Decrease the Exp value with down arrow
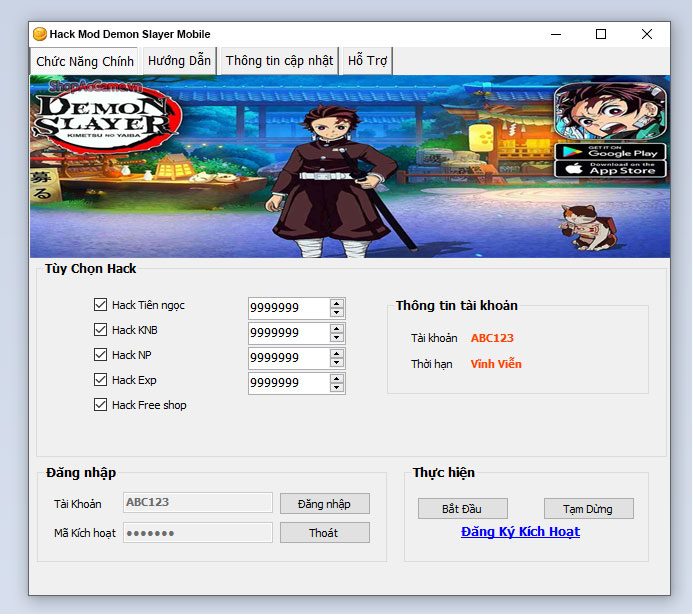 (x=337, y=388)
